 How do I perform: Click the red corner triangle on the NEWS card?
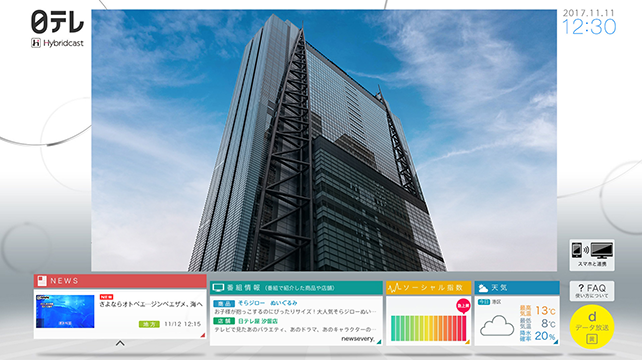click(x=203, y=335)
